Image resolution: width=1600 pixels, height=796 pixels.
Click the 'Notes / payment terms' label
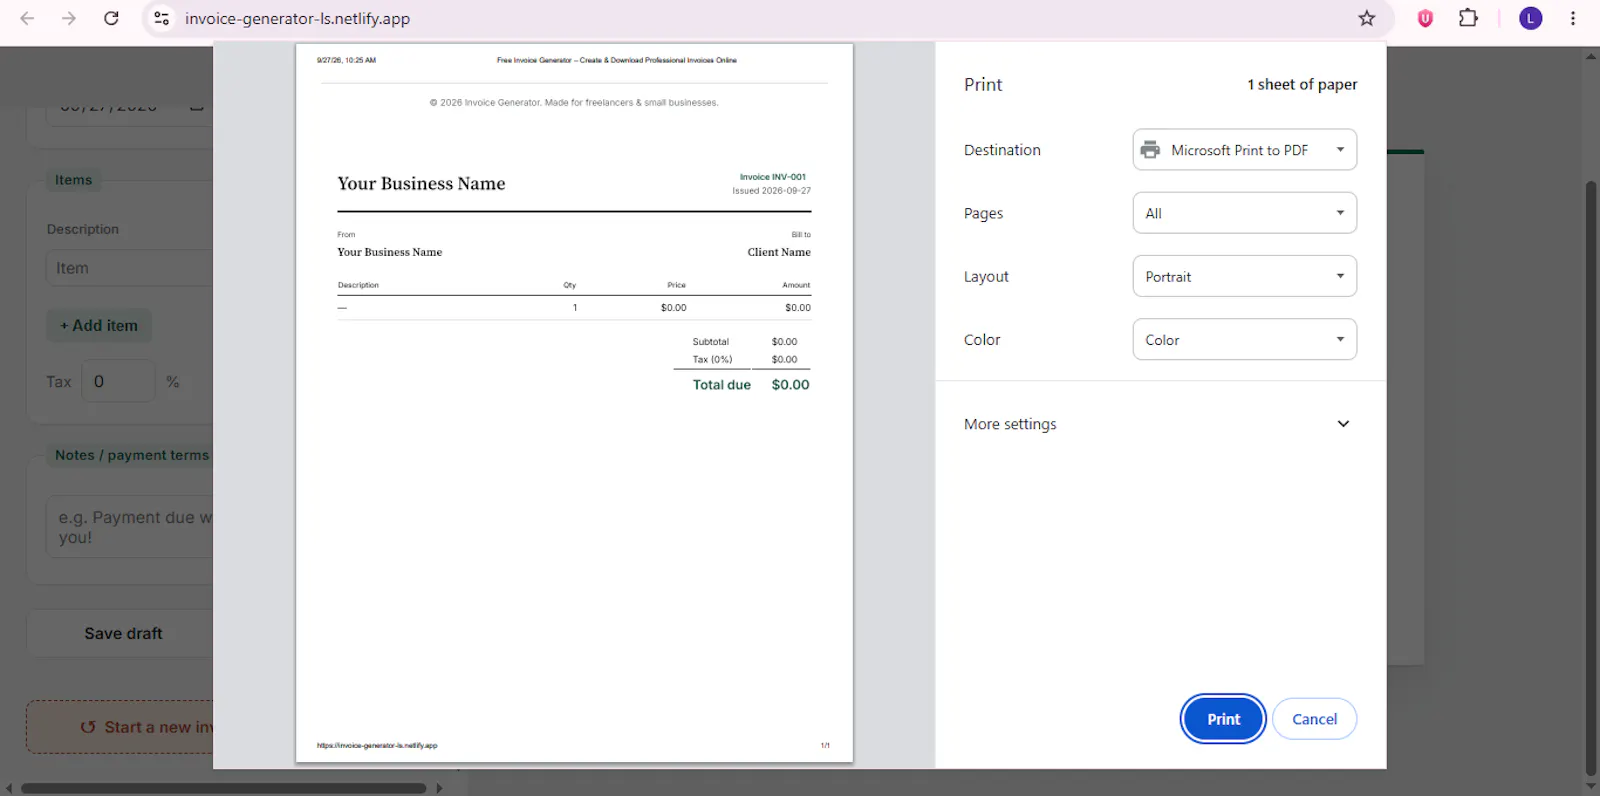[132, 455]
